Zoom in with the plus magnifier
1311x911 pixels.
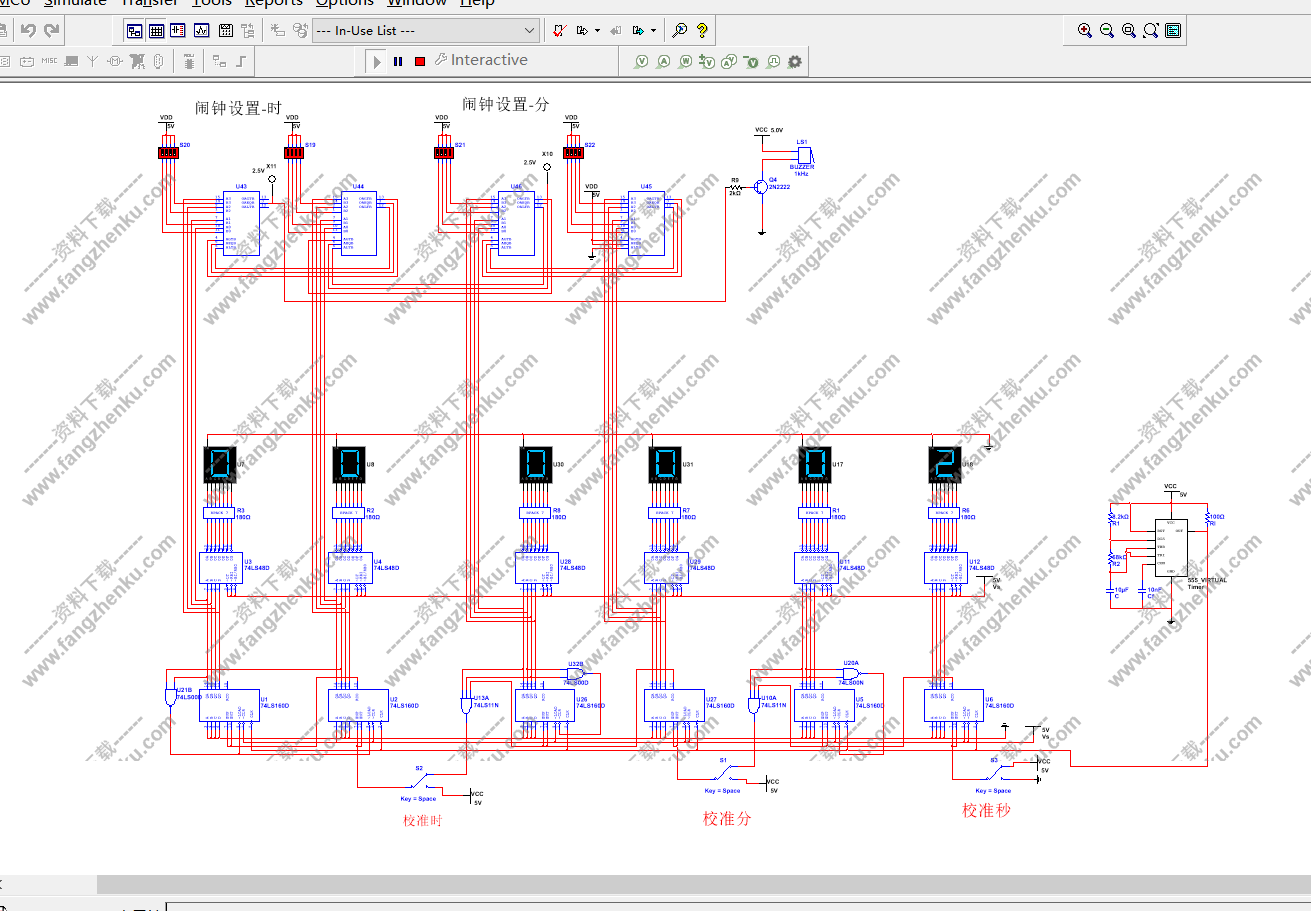click(1085, 30)
